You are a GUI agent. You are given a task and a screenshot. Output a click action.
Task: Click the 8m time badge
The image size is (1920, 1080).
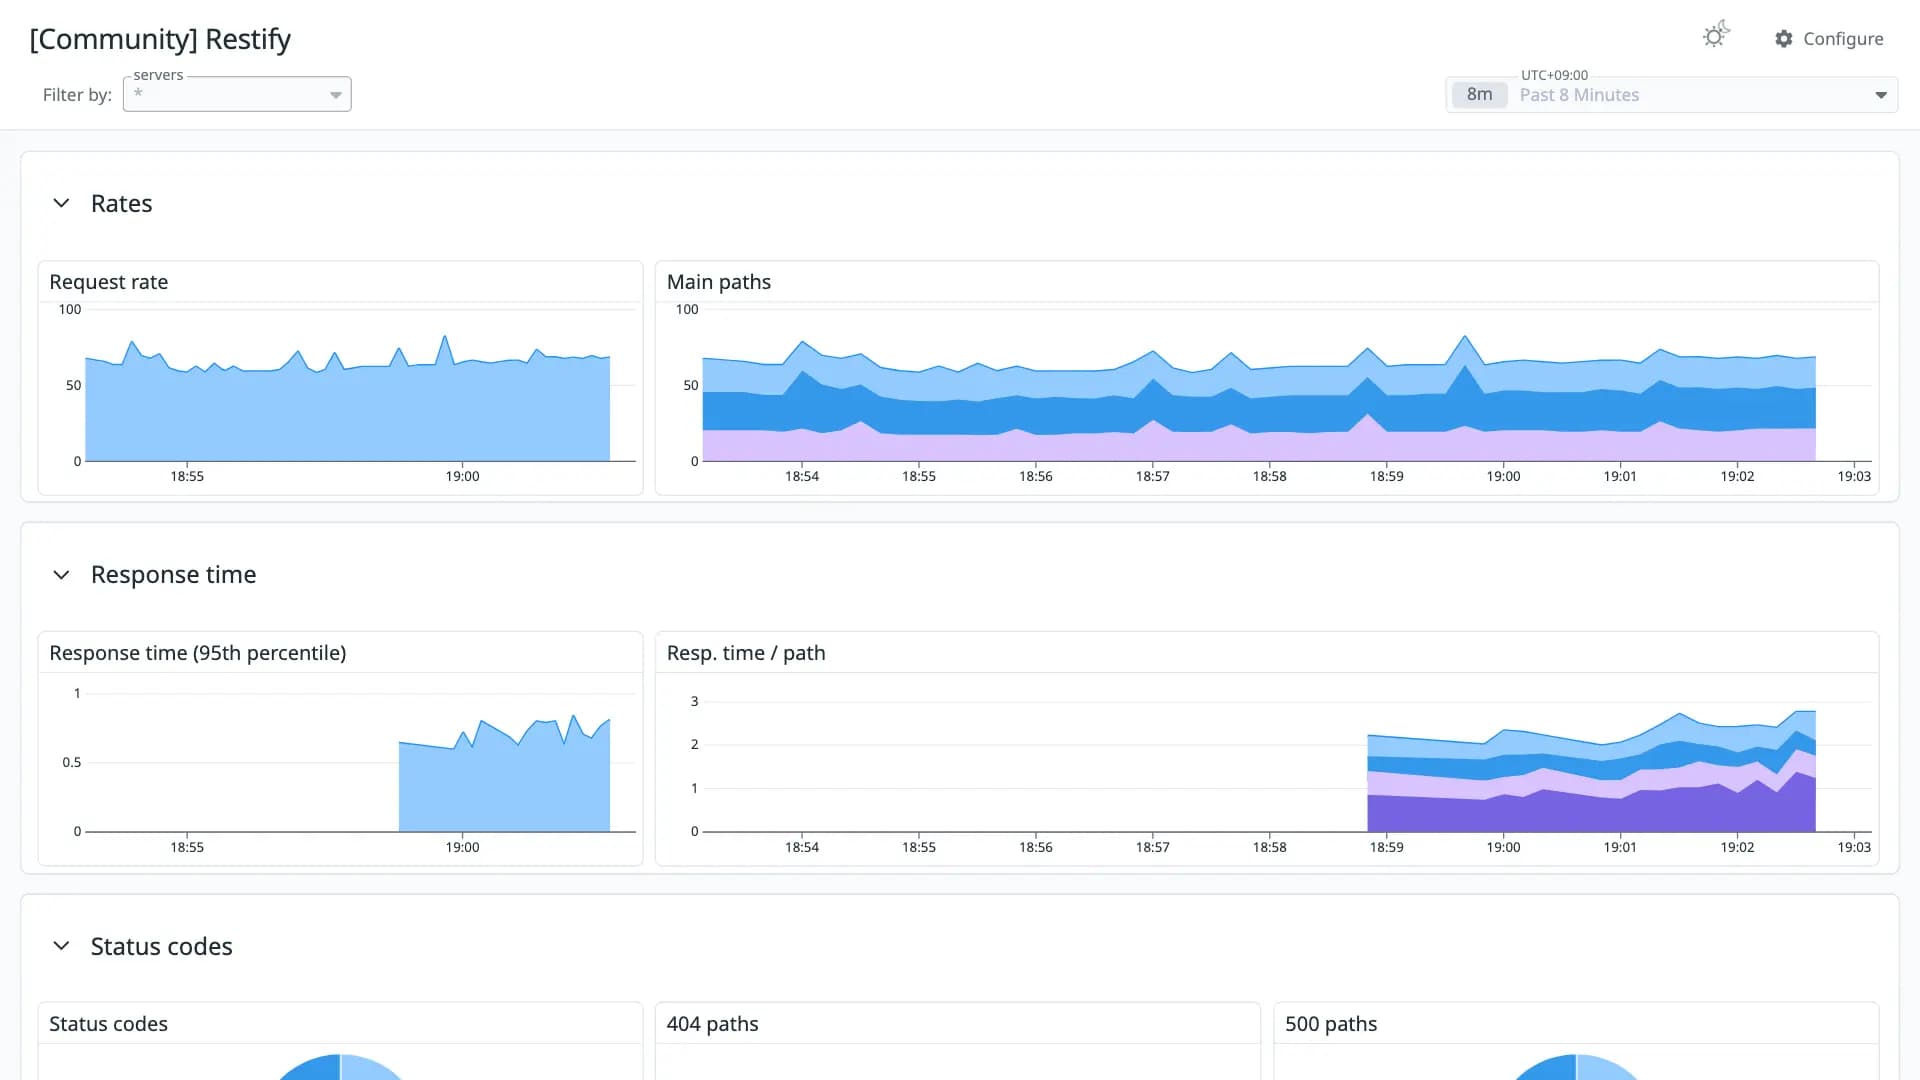point(1479,95)
